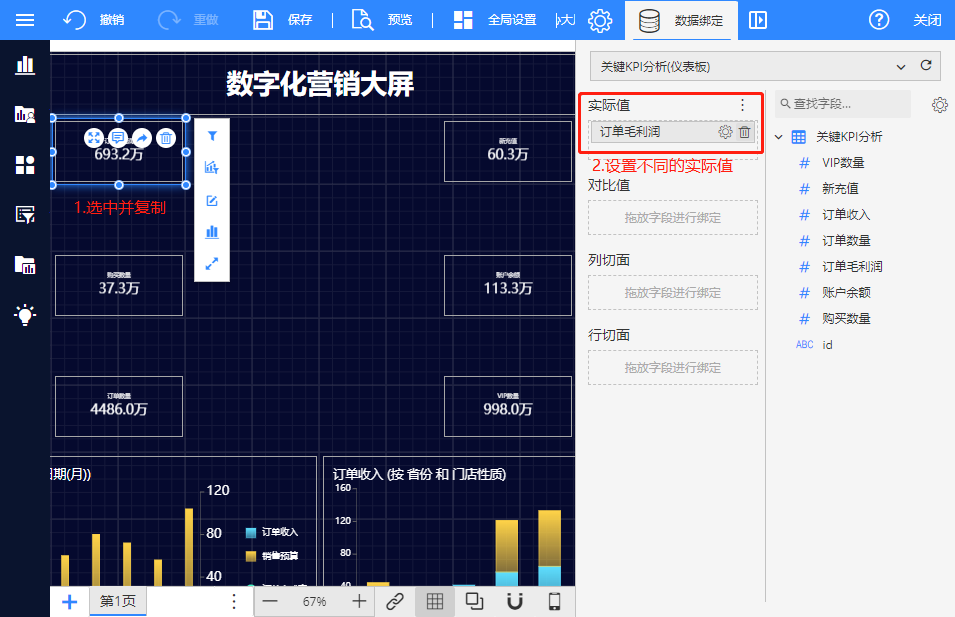Click the 预览 button
Image resolution: width=955 pixels, height=617 pixels.
coord(383,20)
